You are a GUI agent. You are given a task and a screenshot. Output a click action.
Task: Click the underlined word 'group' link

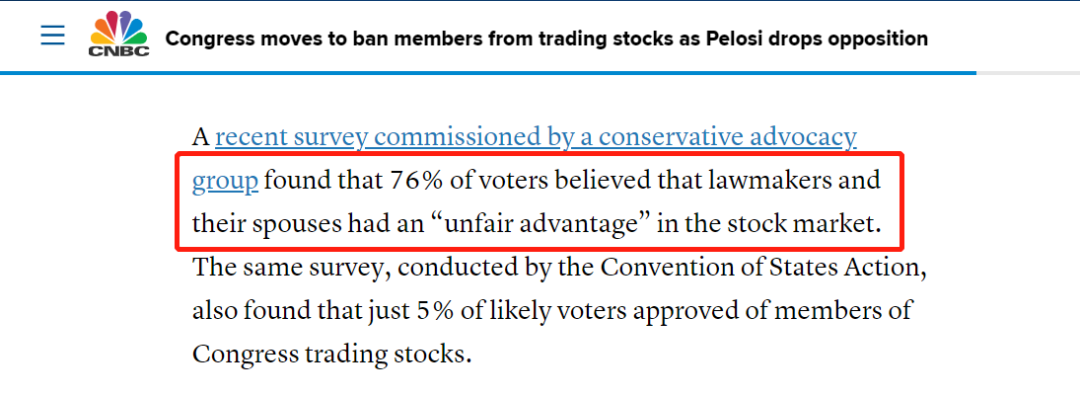pyautogui.click(x=225, y=181)
